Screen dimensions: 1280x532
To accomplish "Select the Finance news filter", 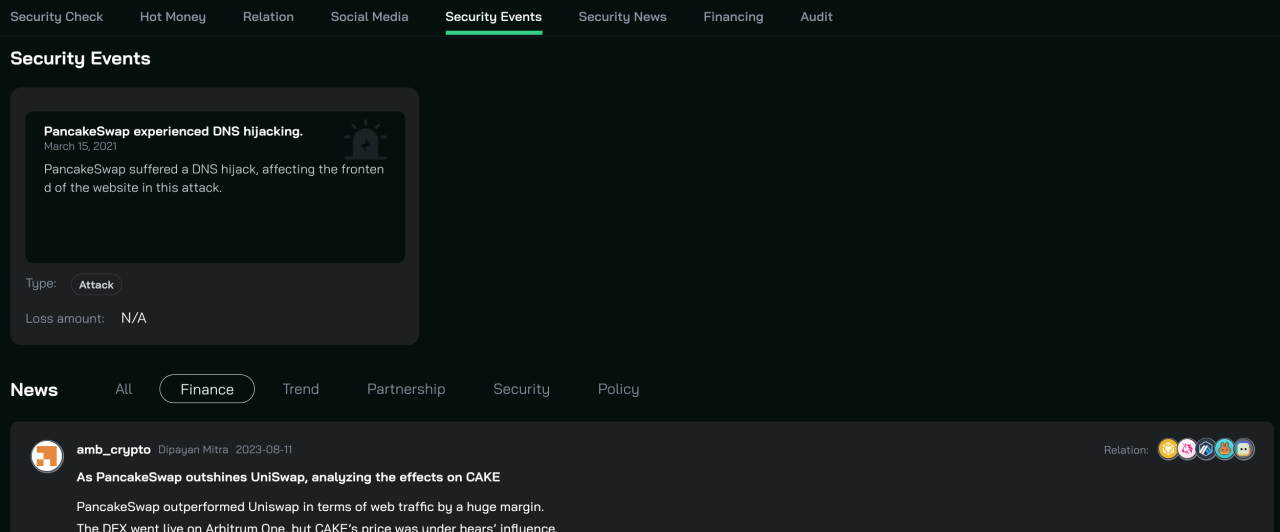I will pos(207,389).
